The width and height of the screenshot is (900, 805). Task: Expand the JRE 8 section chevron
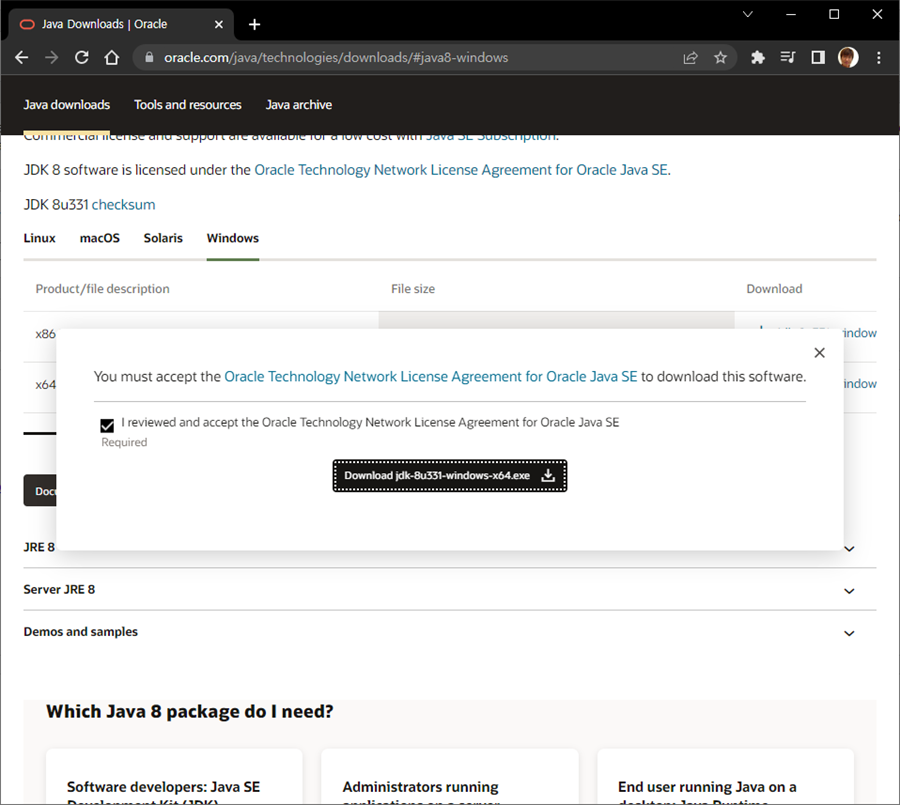point(849,549)
